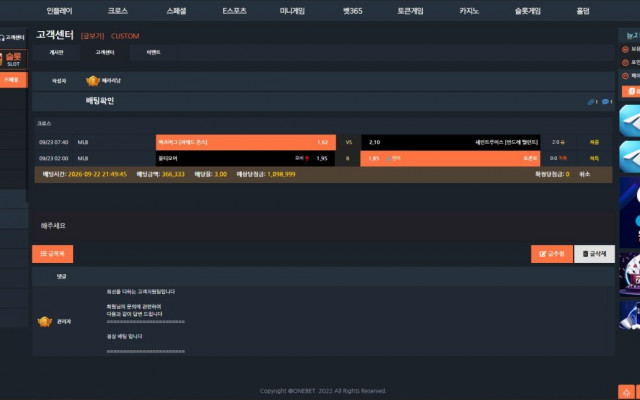Open the 인플레이 top menu
Image resolution: width=640 pixels, height=400 pixels.
coord(59,11)
